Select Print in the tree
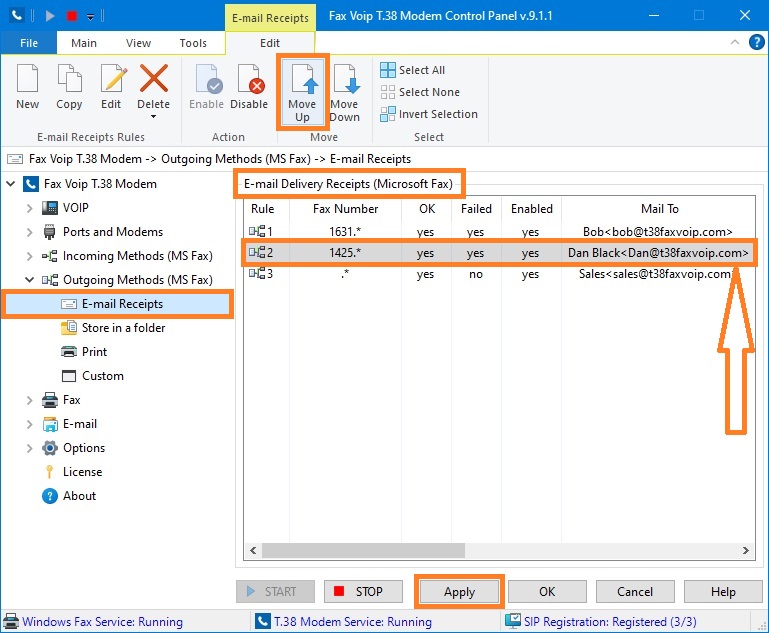This screenshot has height=633, width=769. (x=94, y=352)
